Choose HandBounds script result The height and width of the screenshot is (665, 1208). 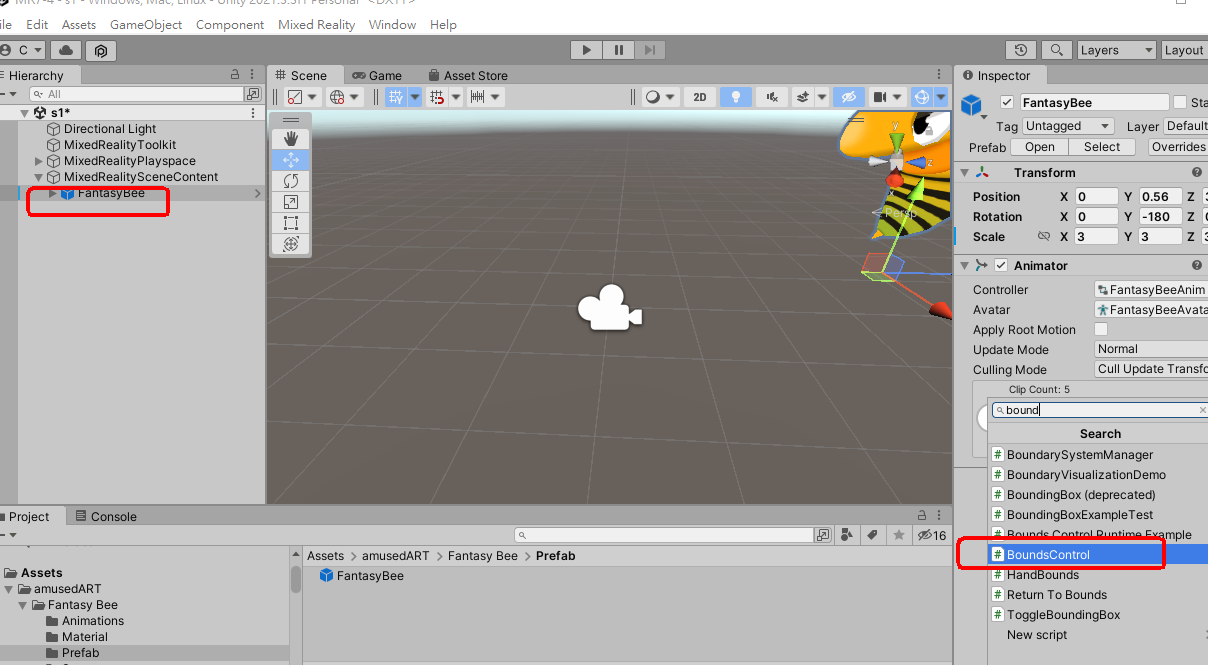tap(1097, 574)
